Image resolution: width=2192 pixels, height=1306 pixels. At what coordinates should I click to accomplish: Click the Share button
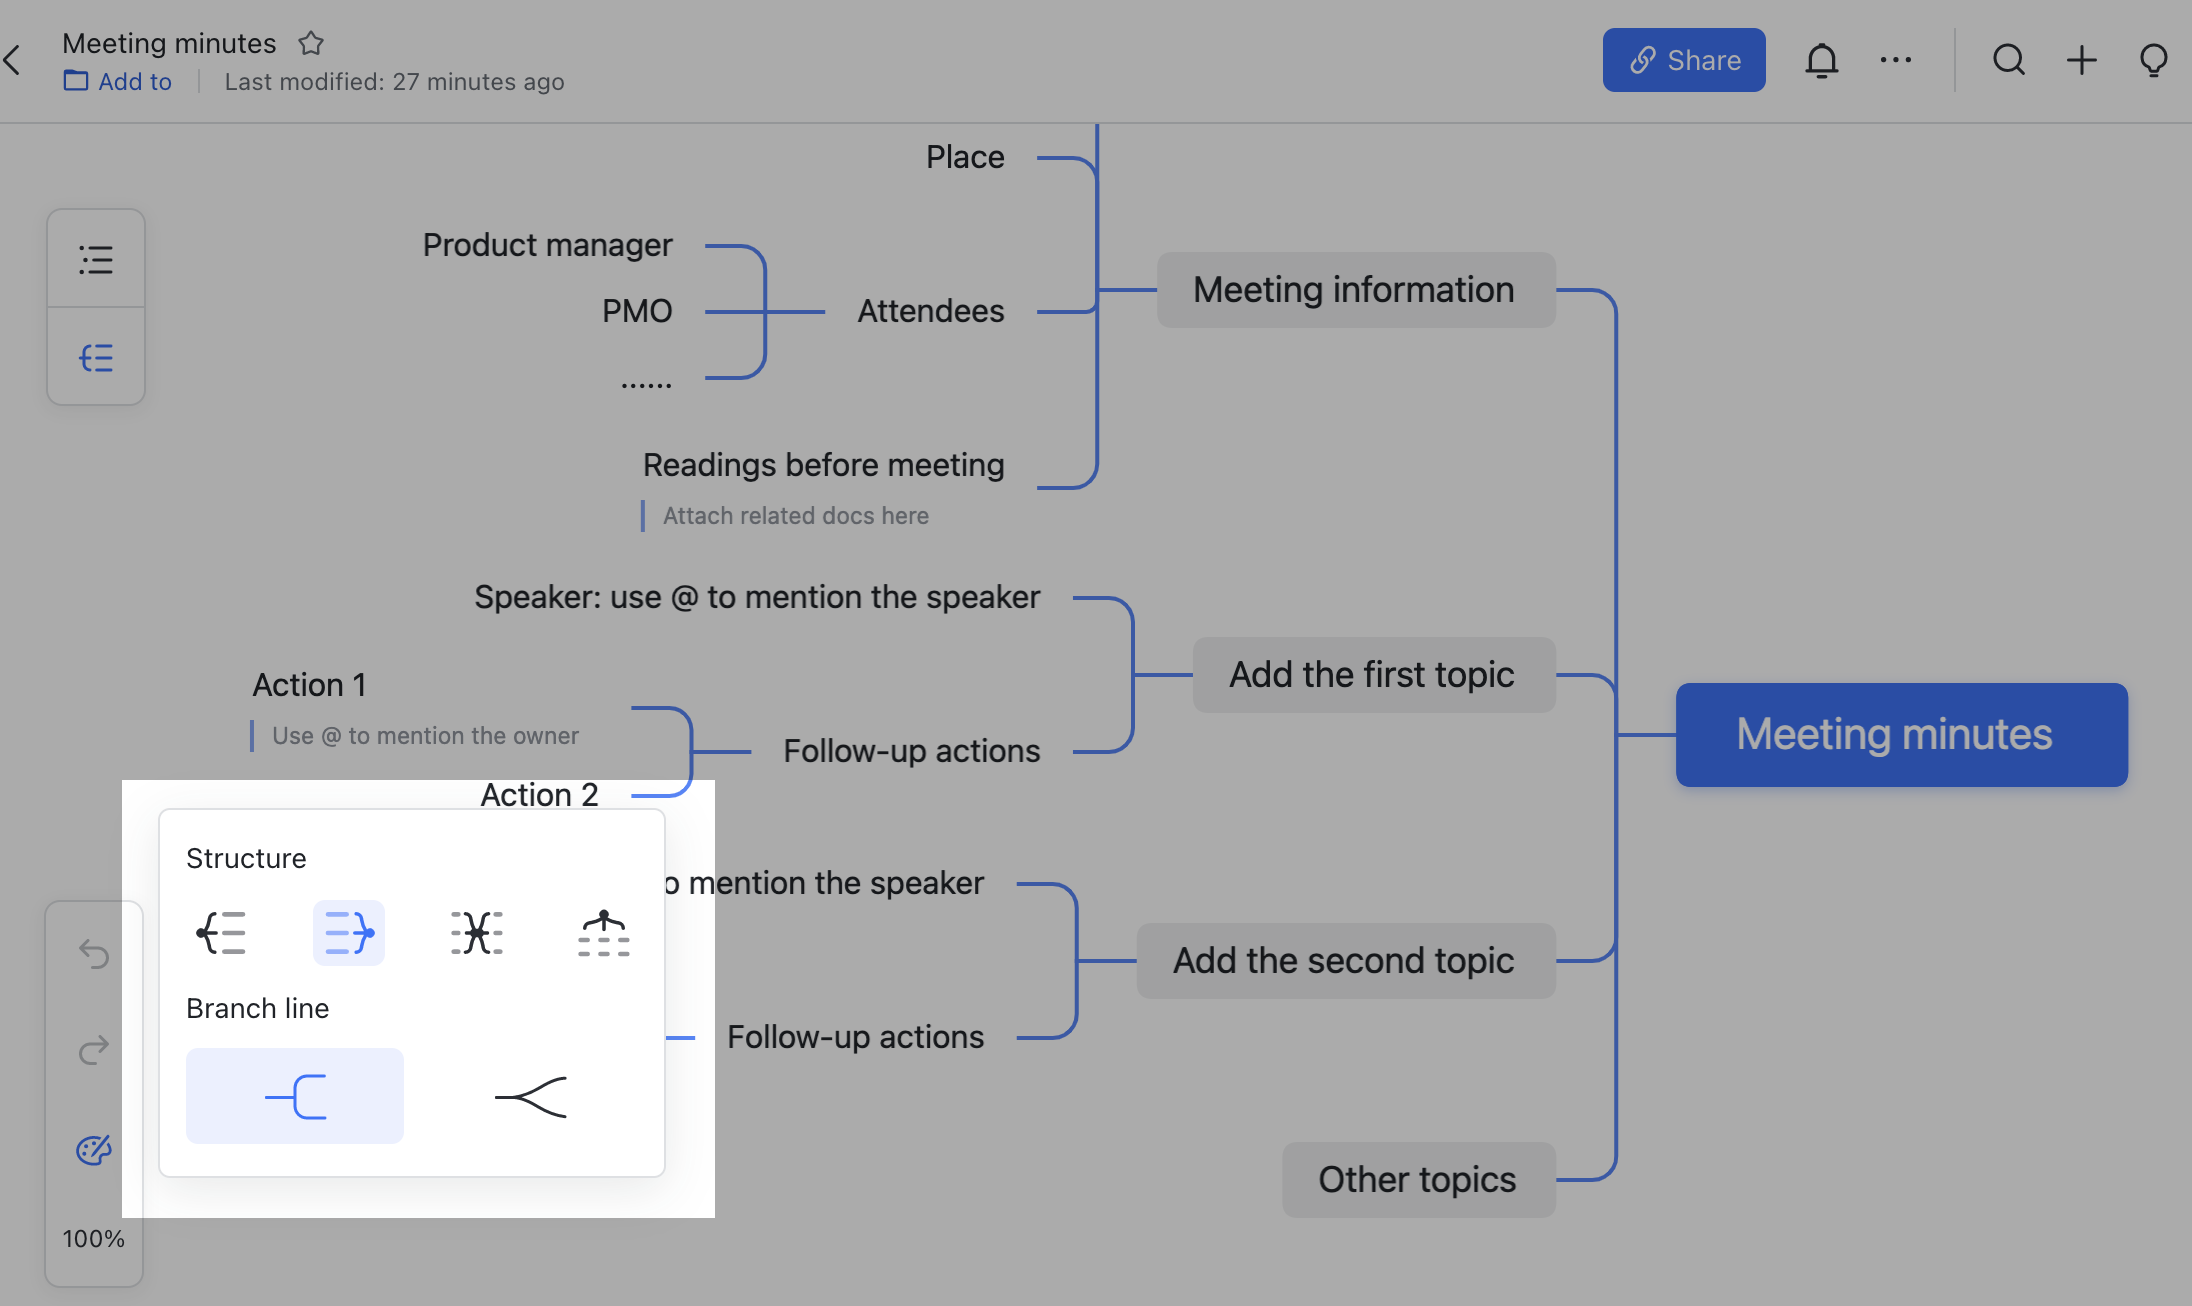click(x=1684, y=60)
